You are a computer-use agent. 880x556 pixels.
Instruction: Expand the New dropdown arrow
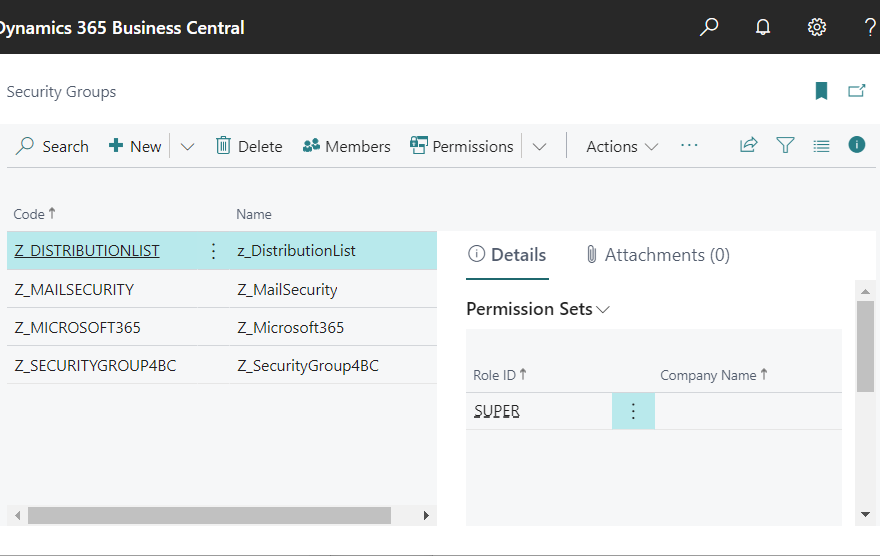[x=187, y=147]
